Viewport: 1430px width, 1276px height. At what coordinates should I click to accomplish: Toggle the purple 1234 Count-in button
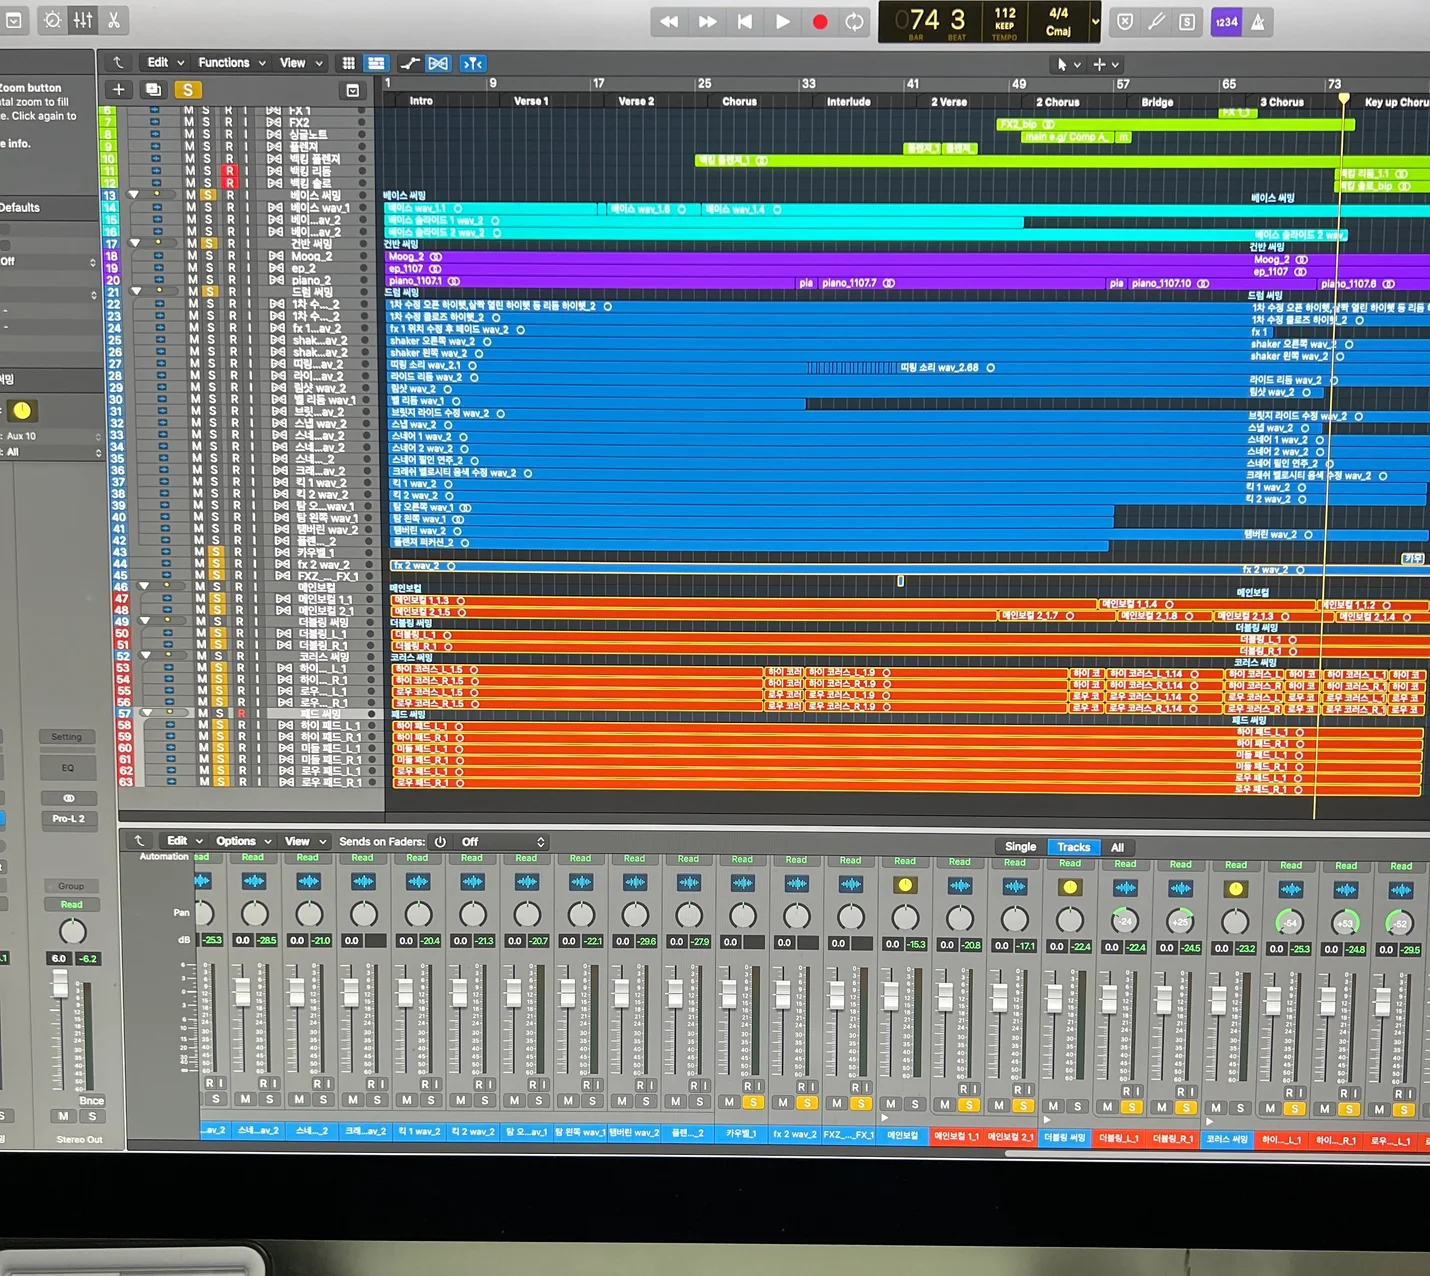pos(1226,22)
